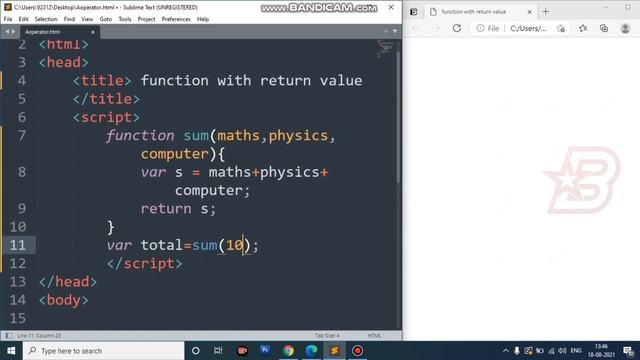Click the 'computer' parameter below line 7
640x360 pixels.
(x=175, y=154)
